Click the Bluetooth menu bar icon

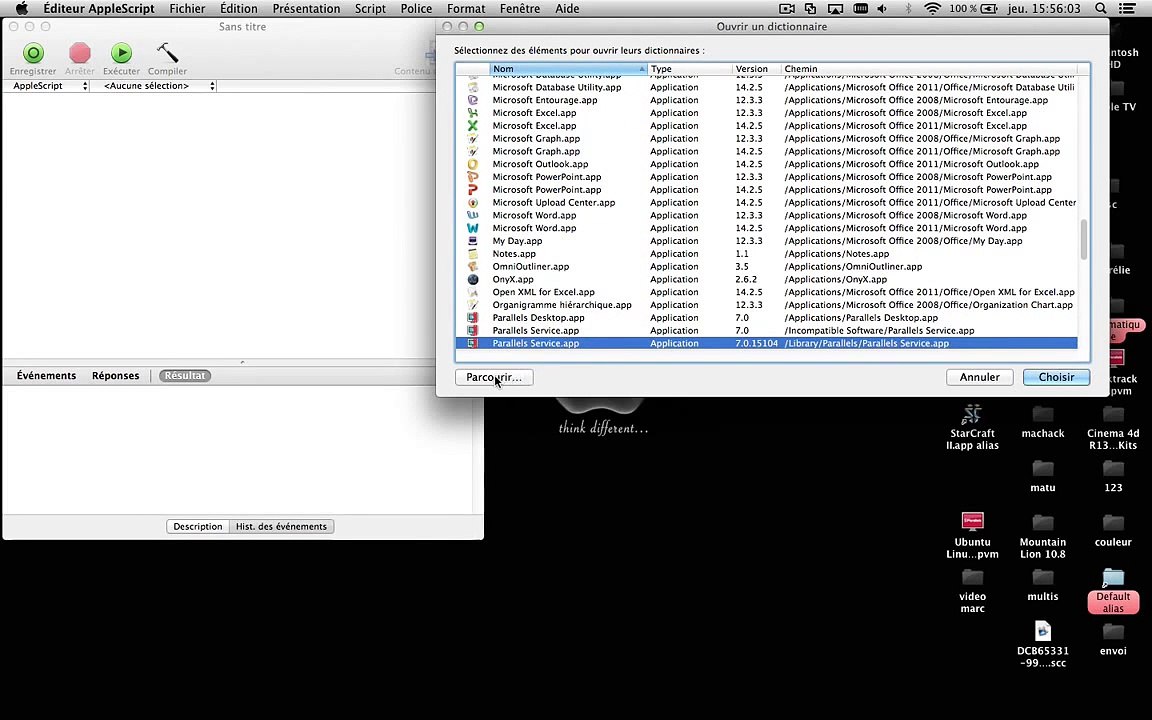click(x=908, y=9)
